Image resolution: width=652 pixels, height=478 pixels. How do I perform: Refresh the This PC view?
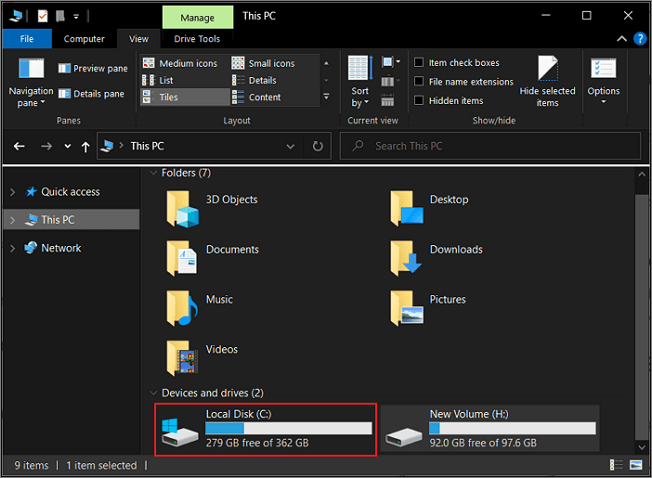pos(318,146)
